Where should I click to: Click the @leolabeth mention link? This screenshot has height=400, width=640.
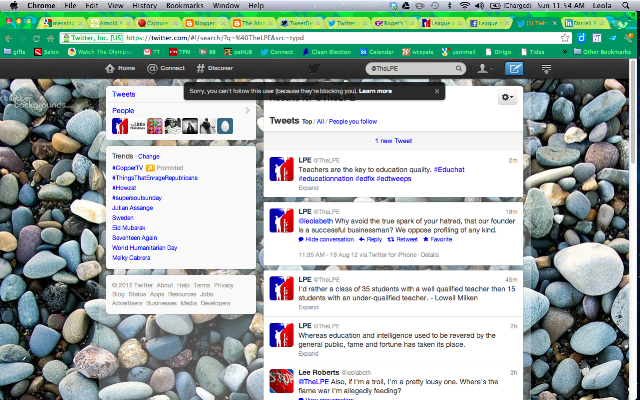316,221
